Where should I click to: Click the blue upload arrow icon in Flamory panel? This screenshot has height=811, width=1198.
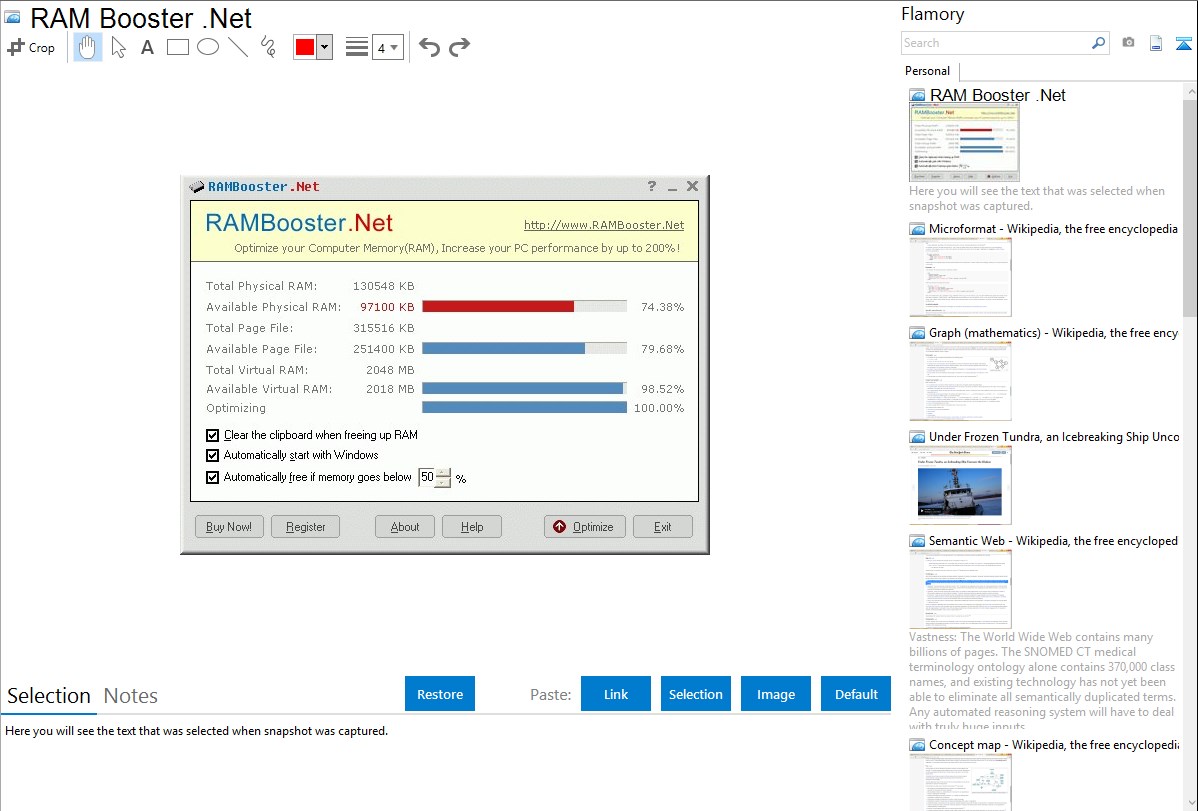pyautogui.click(x=1183, y=43)
